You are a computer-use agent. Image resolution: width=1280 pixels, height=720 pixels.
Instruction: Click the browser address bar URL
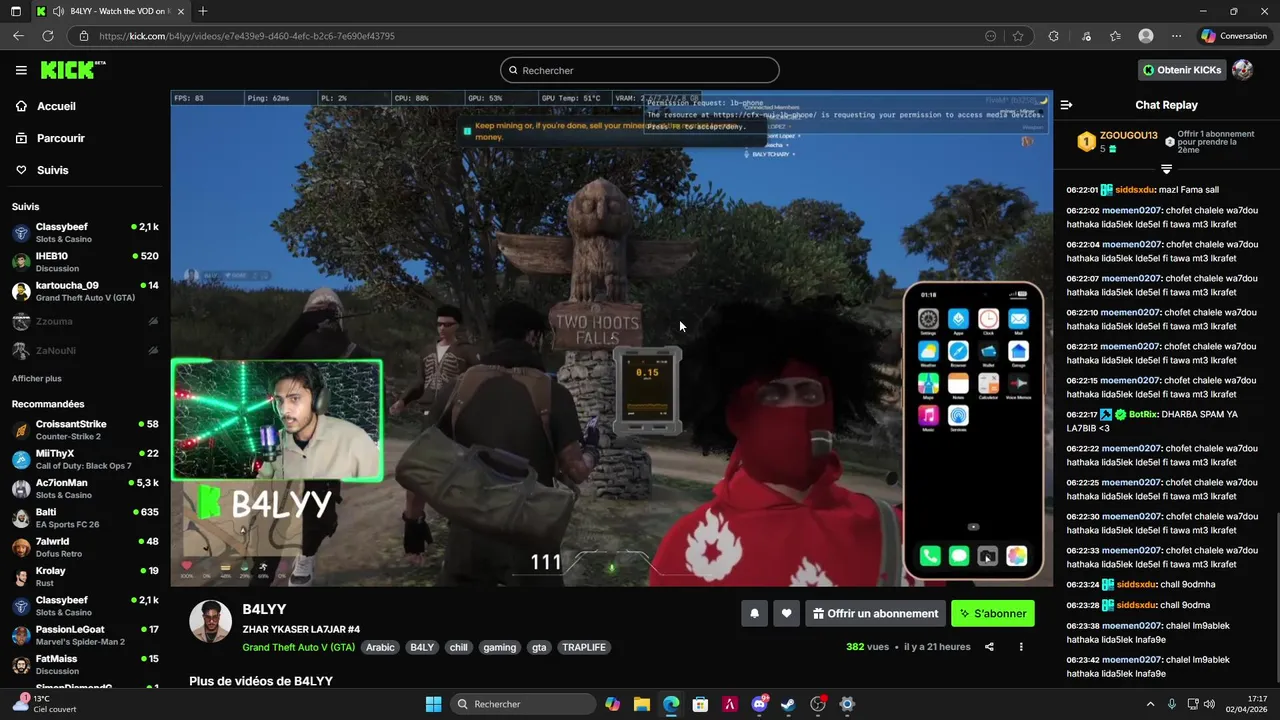247,36
